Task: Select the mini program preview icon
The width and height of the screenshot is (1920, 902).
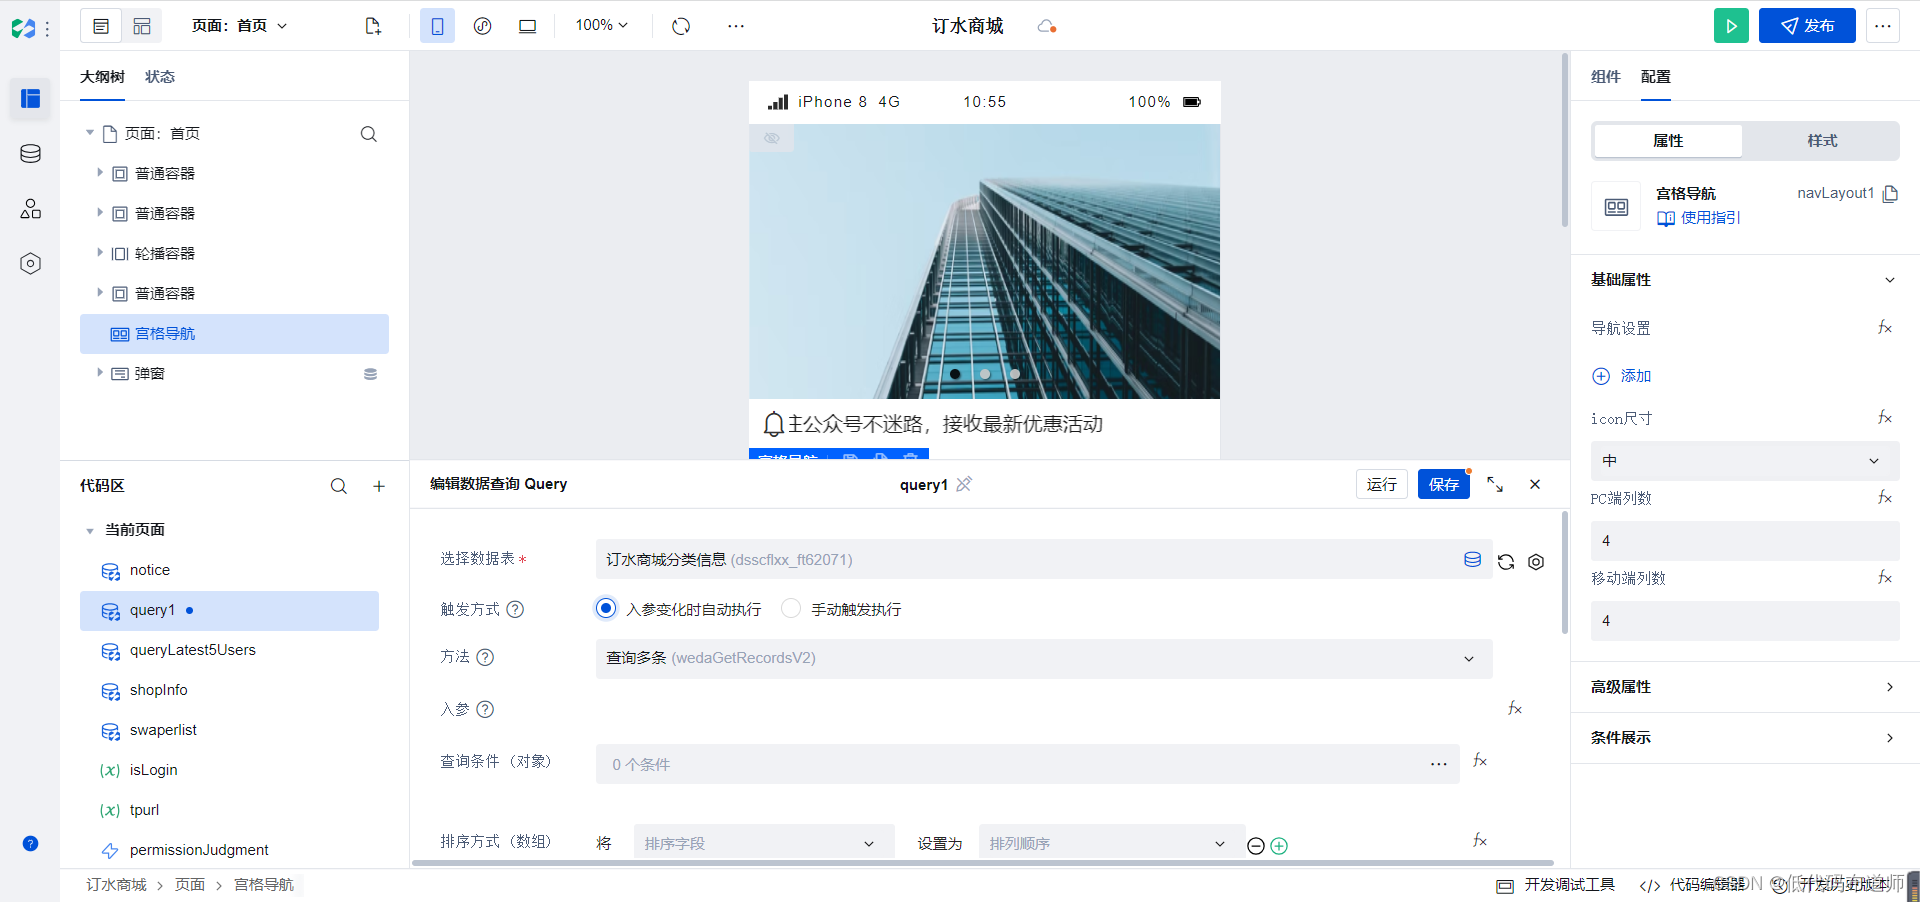Action: 482,26
